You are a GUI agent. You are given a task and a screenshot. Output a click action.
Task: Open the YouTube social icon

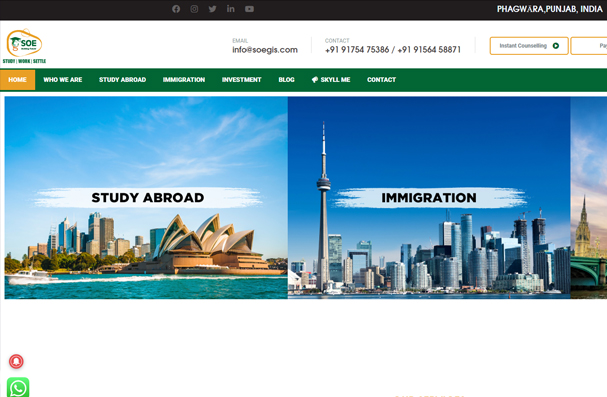coord(249,9)
